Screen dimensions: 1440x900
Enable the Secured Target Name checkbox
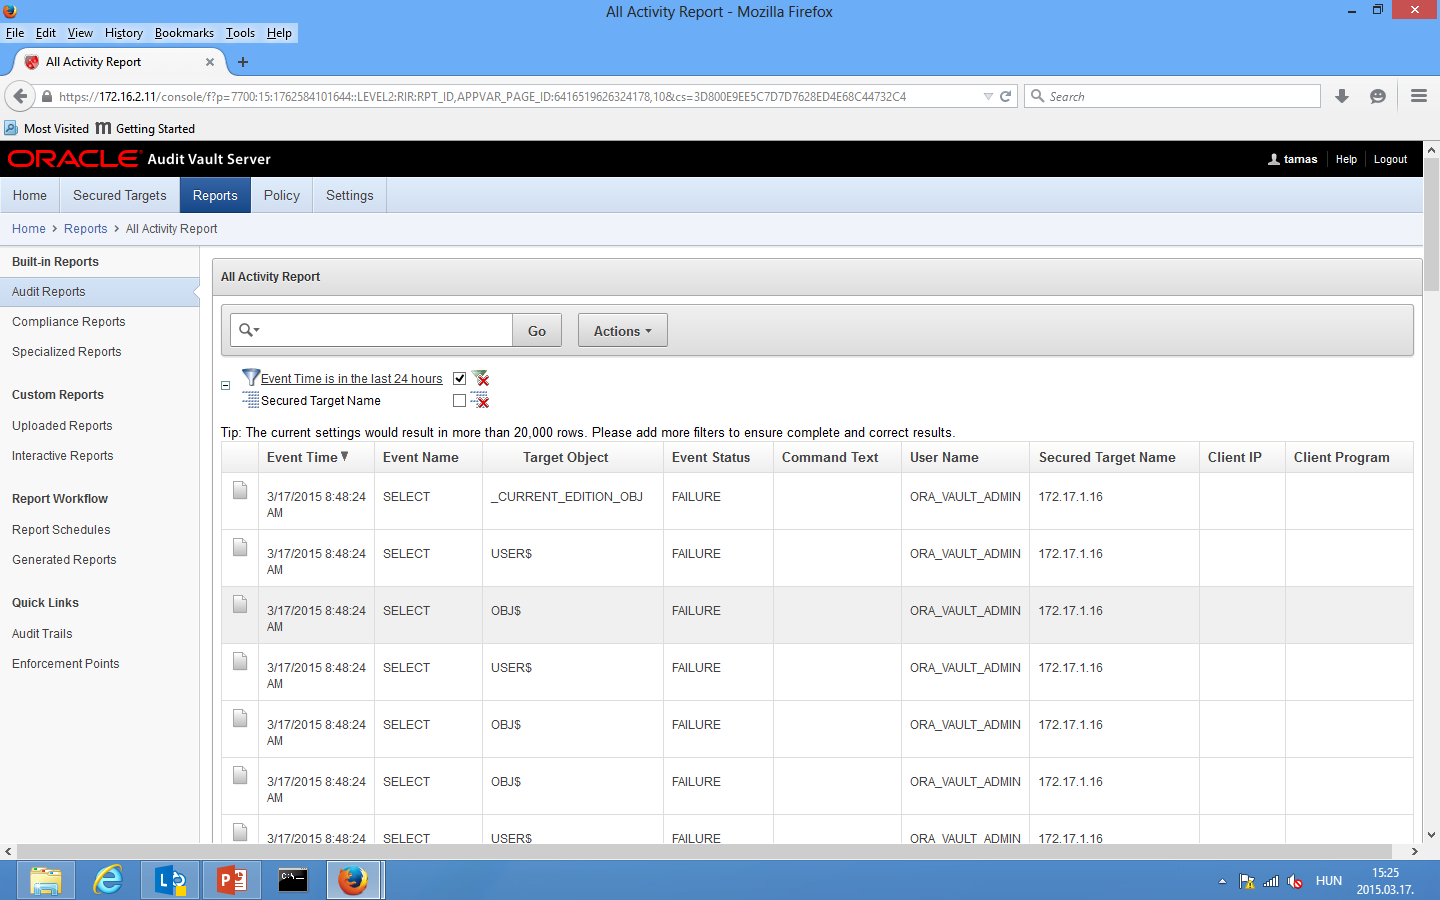[460, 400]
